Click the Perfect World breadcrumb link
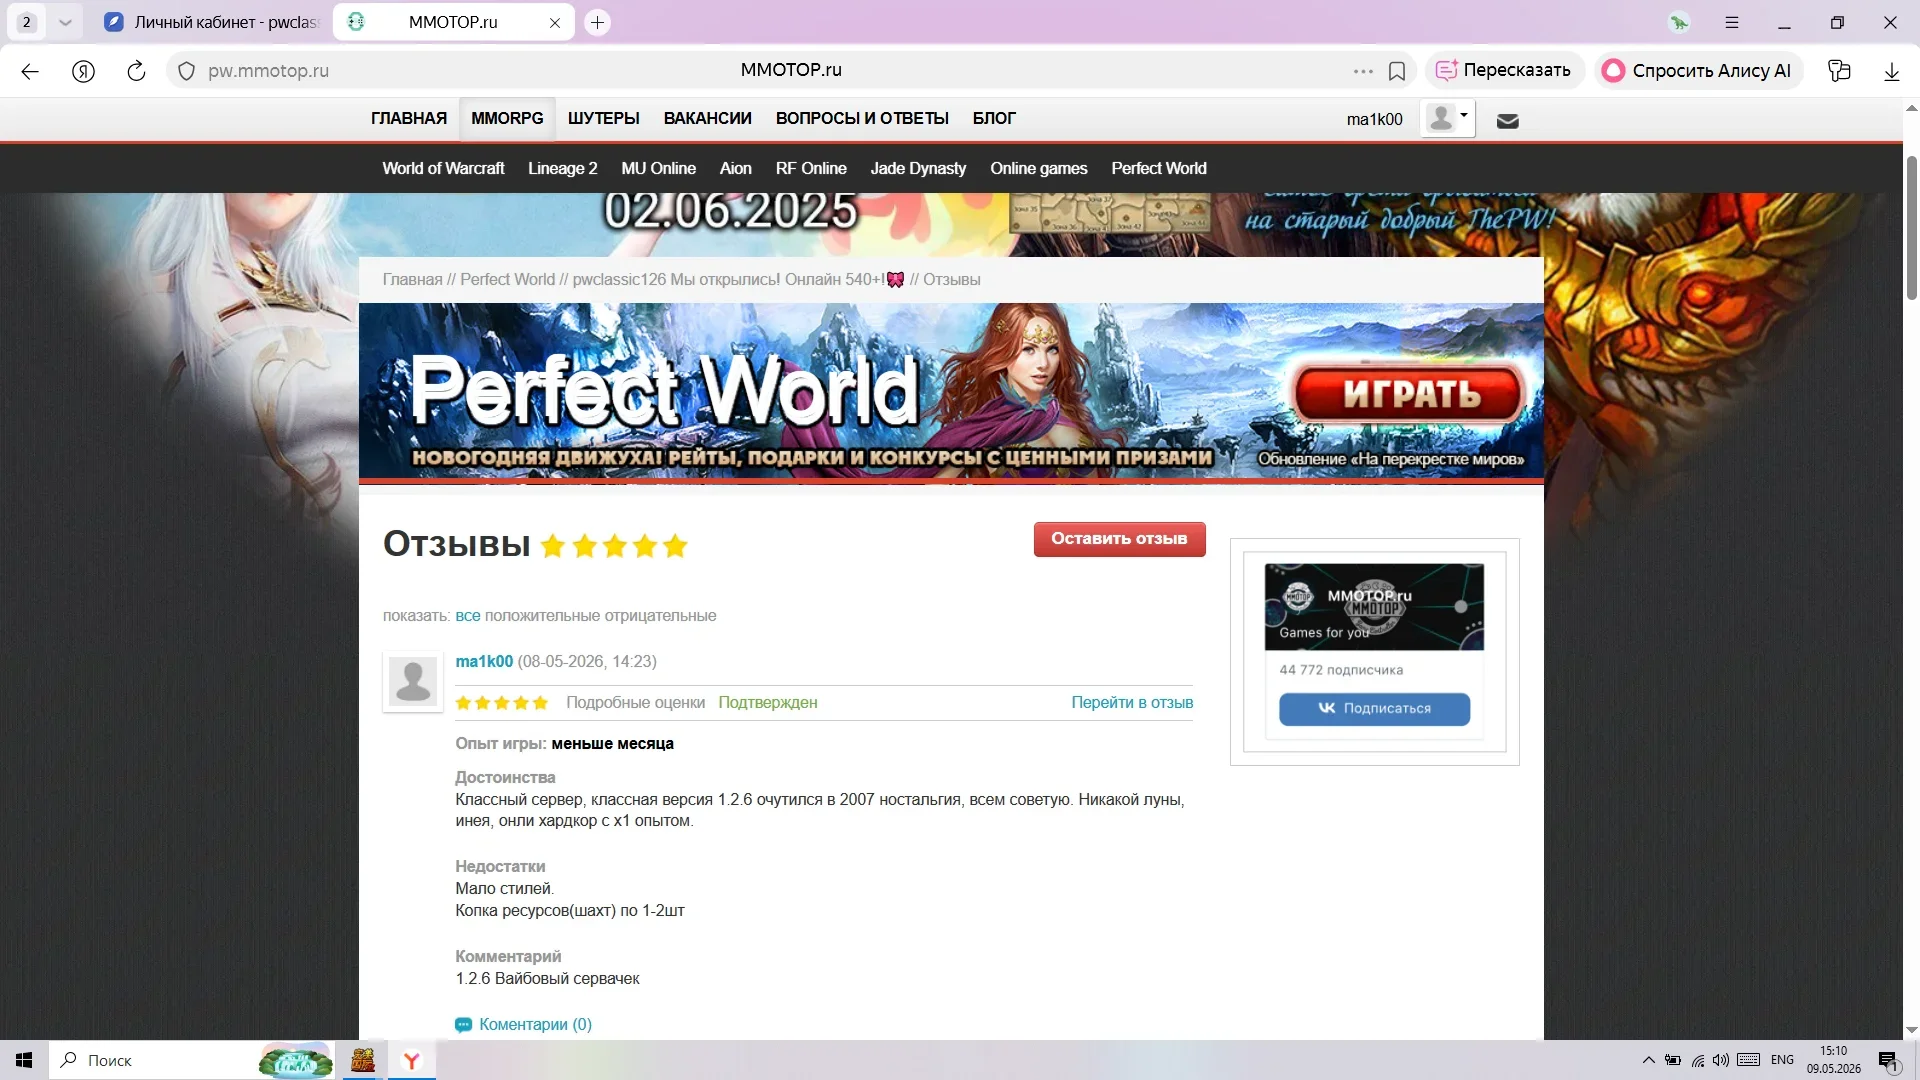Viewport: 1920px width, 1080px height. tap(507, 280)
